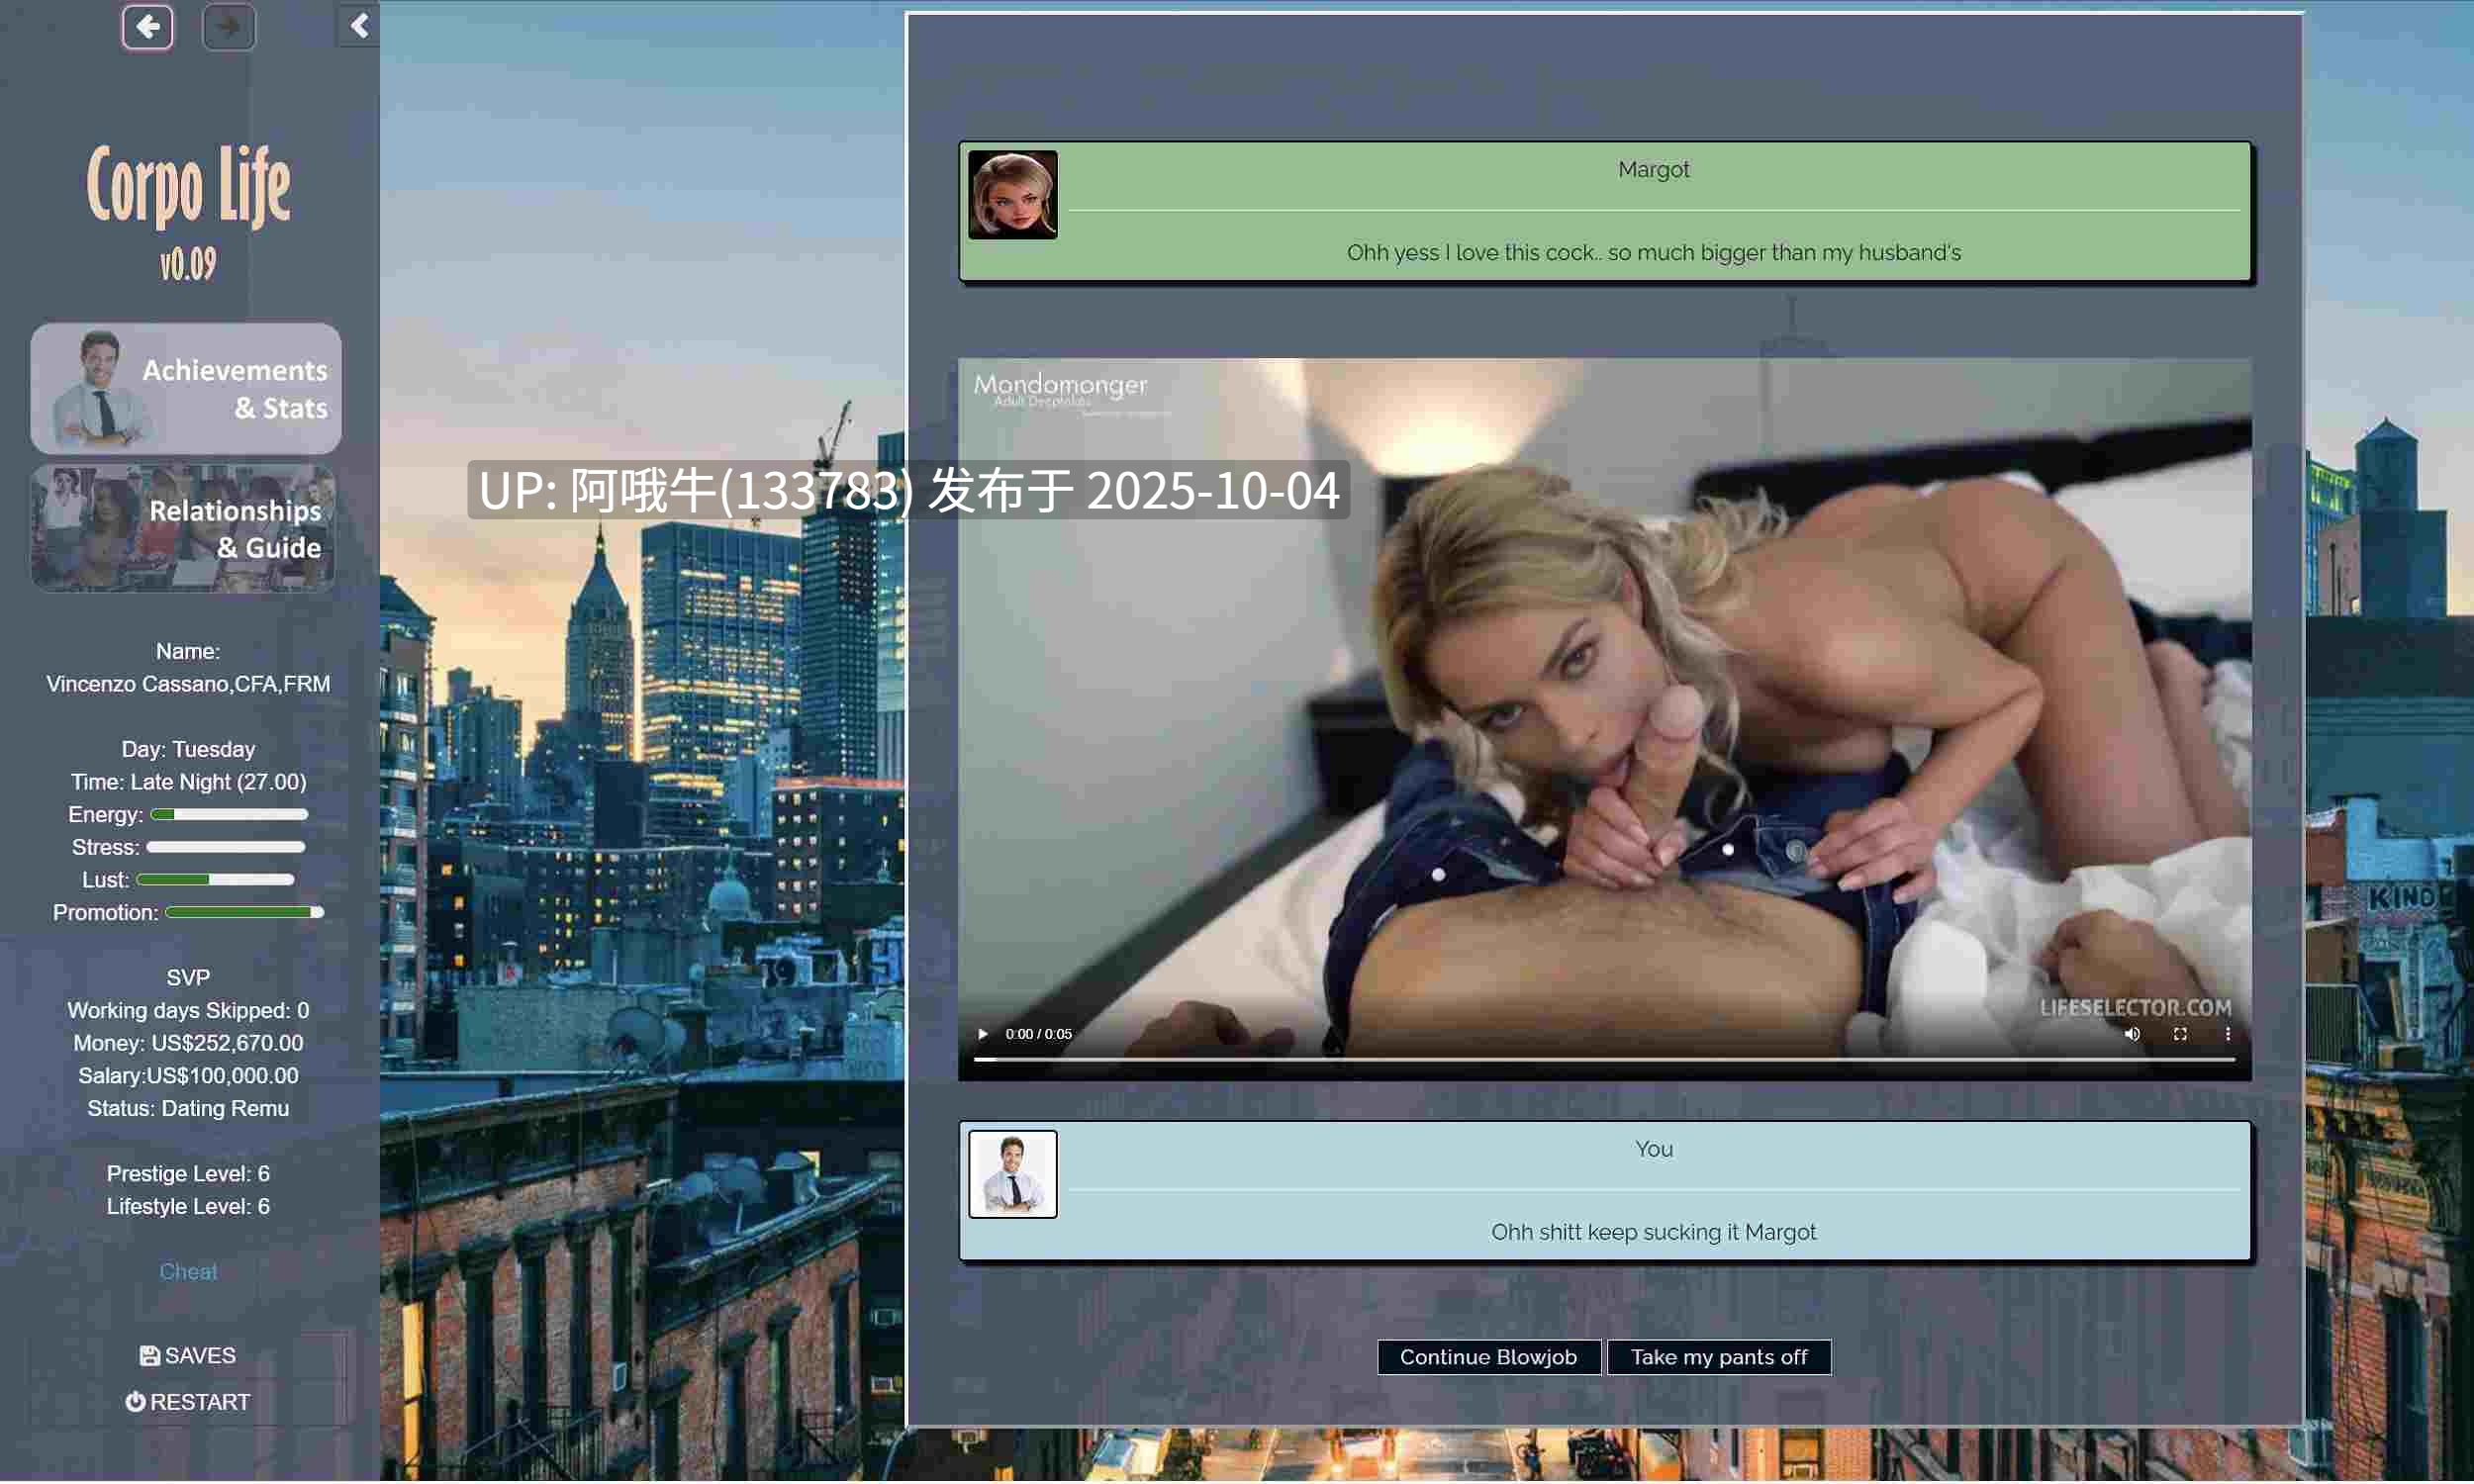Collapse the sidebar with the chevron
The width and height of the screenshot is (2474, 1484).
358,25
